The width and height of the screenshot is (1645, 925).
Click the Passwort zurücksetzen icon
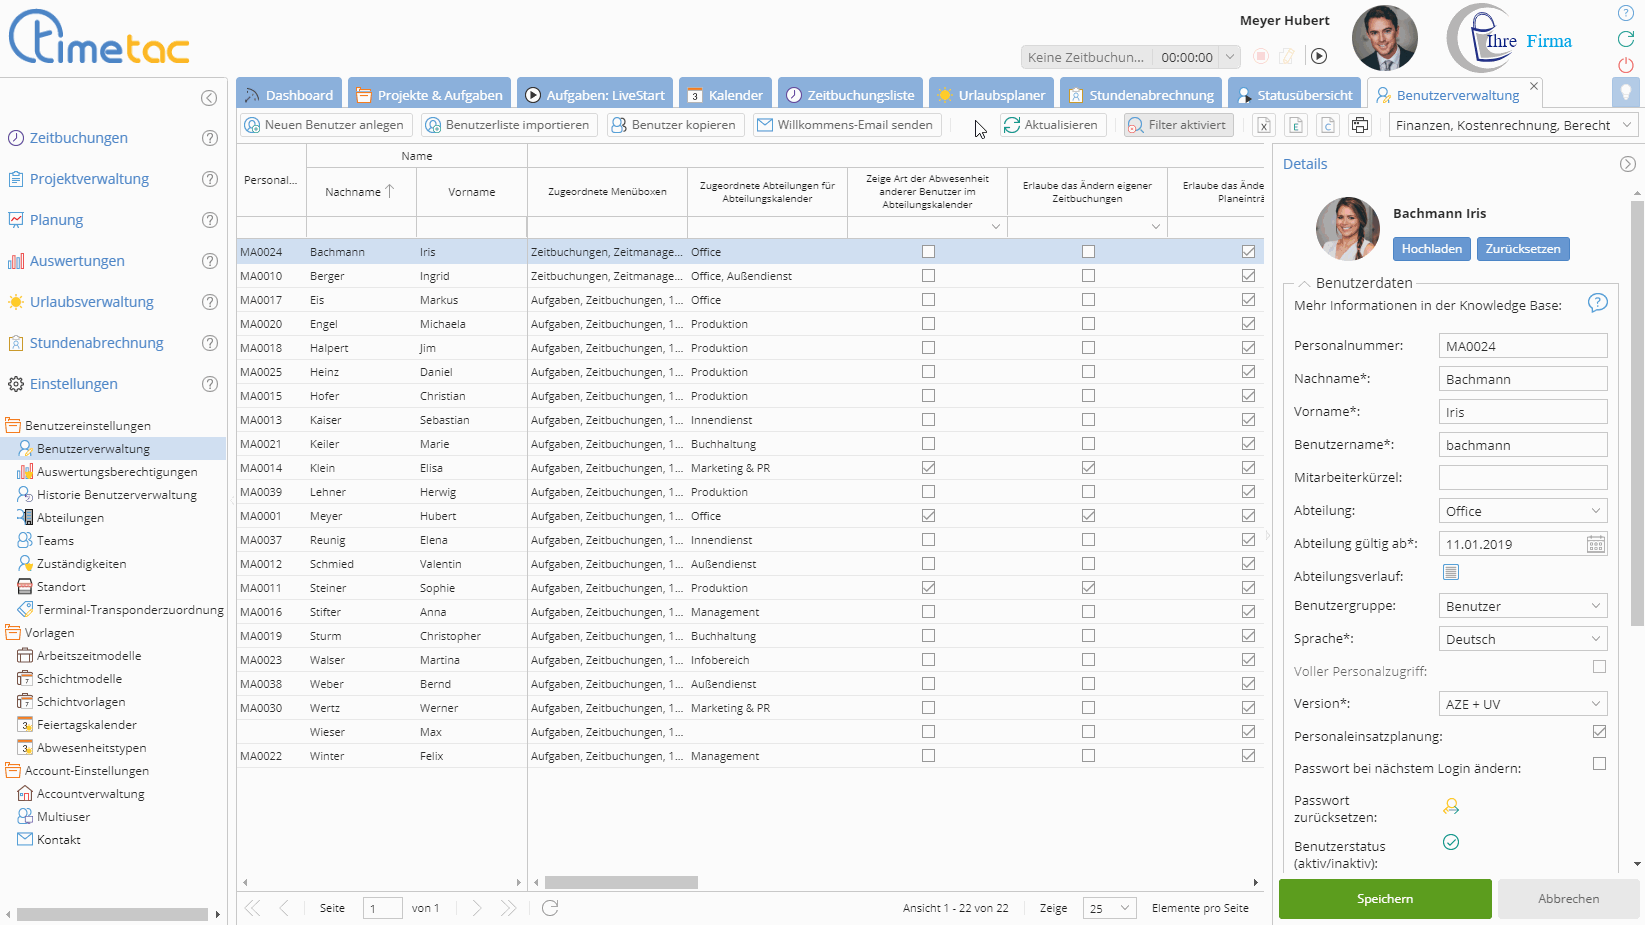(x=1451, y=806)
